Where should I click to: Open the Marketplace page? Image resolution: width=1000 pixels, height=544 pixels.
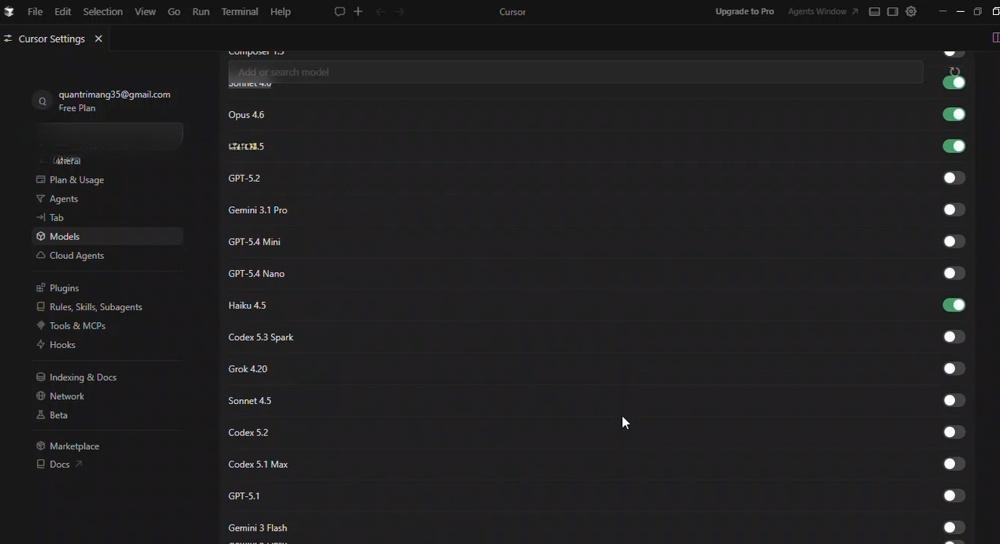(x=74, y=446)
